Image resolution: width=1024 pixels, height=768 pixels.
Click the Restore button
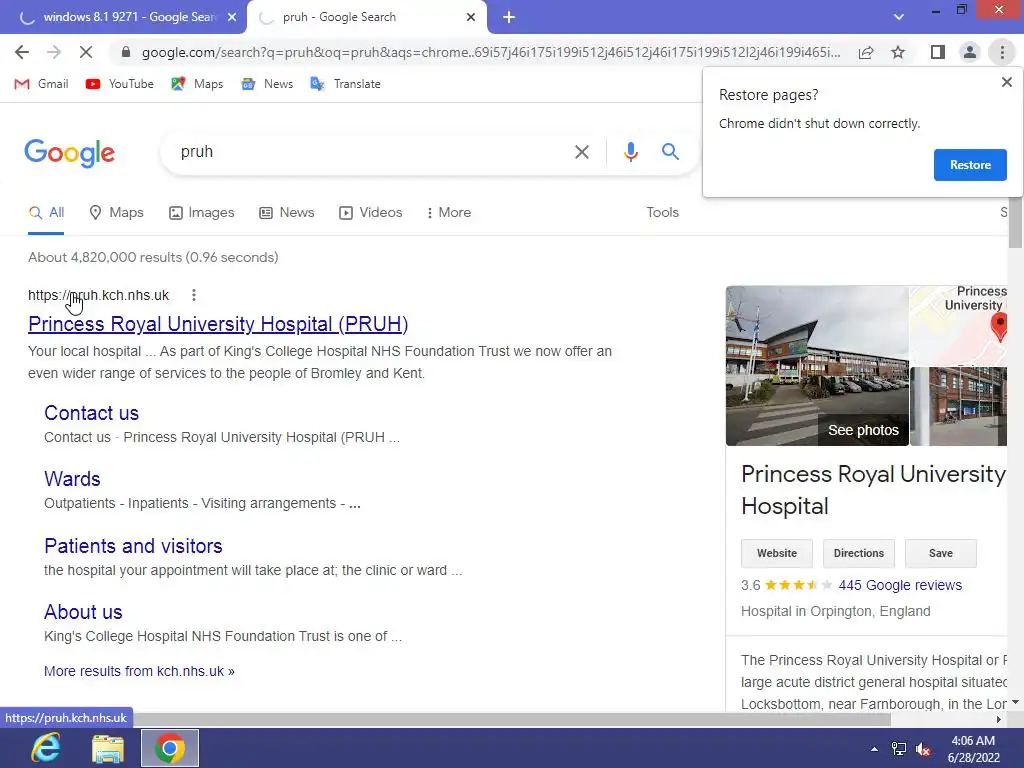point(970,165)
